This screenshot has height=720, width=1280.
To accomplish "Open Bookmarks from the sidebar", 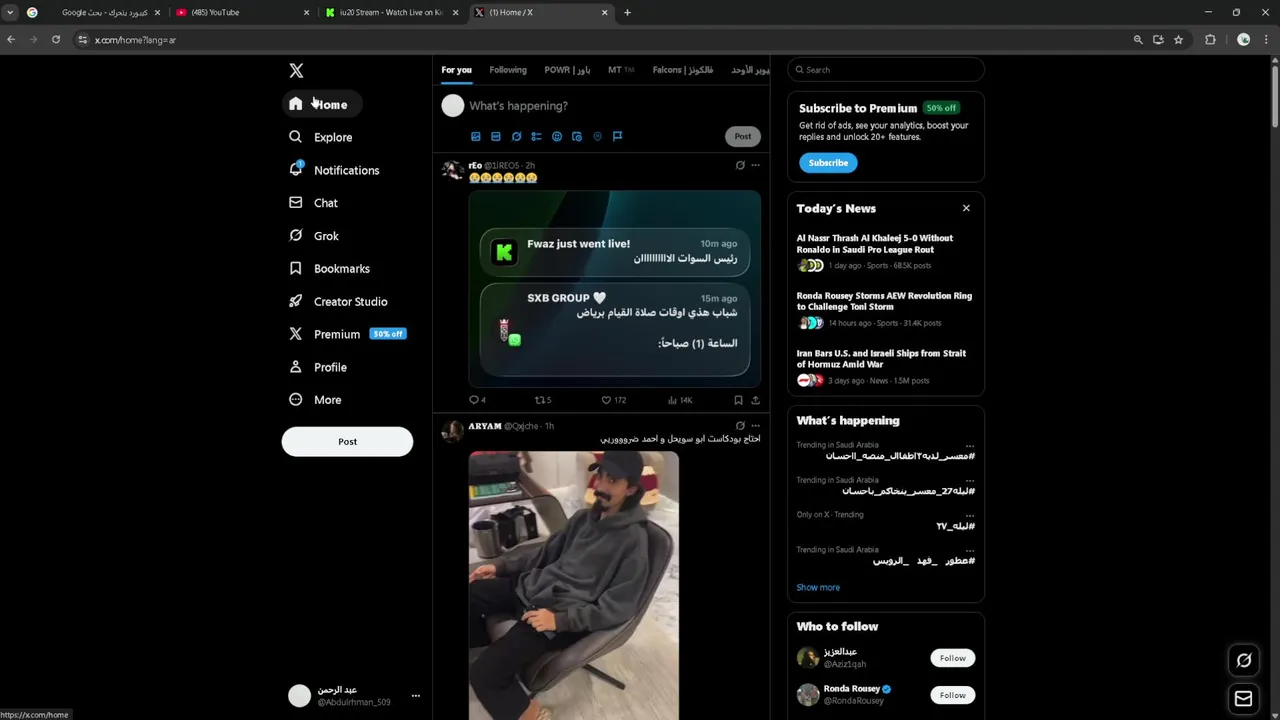I will (x=329, y=269).
